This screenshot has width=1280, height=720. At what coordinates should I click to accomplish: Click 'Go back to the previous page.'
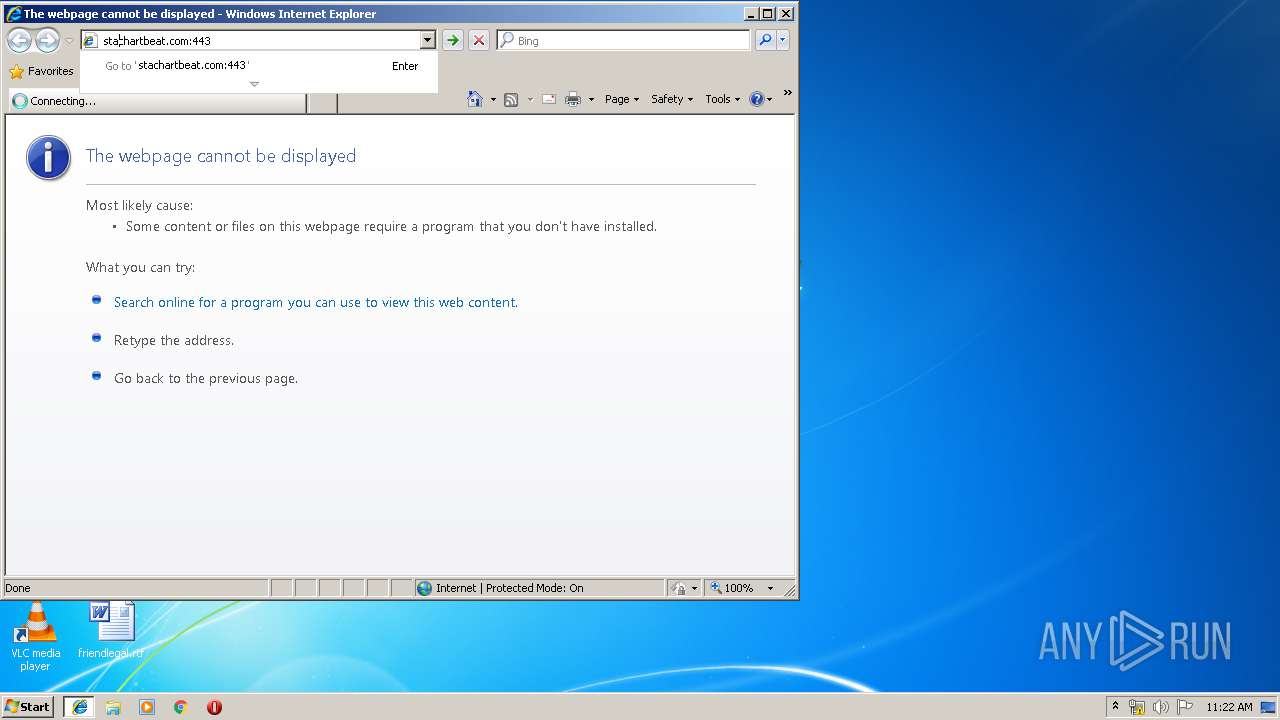point(206,378)
